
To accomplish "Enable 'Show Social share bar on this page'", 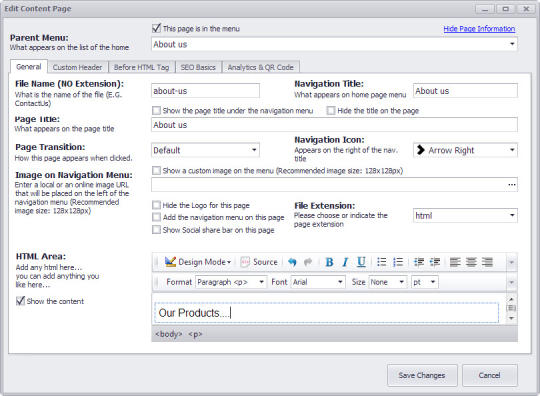I will 156,230.
